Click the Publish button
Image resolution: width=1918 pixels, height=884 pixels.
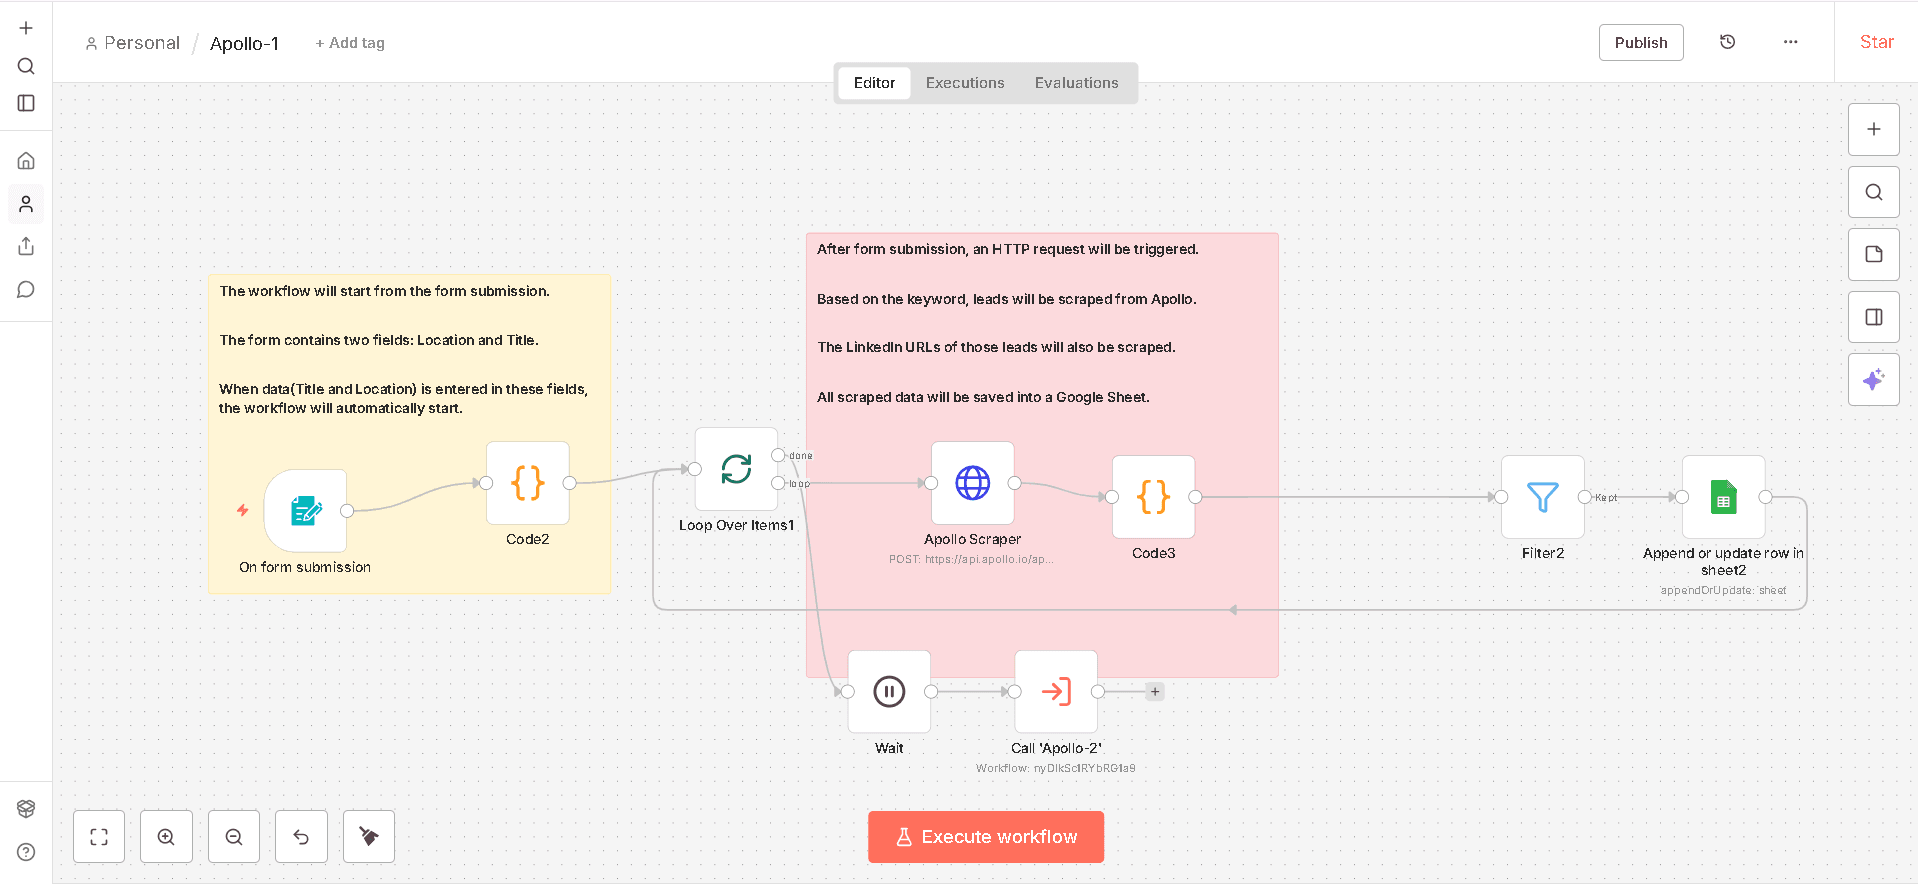point(1641,42)
